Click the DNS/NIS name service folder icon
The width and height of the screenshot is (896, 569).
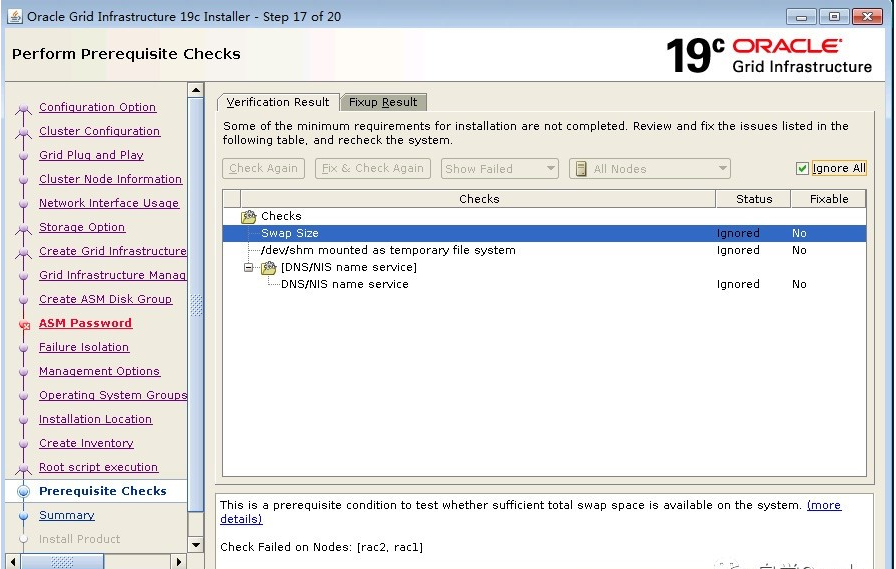[268, 268]
